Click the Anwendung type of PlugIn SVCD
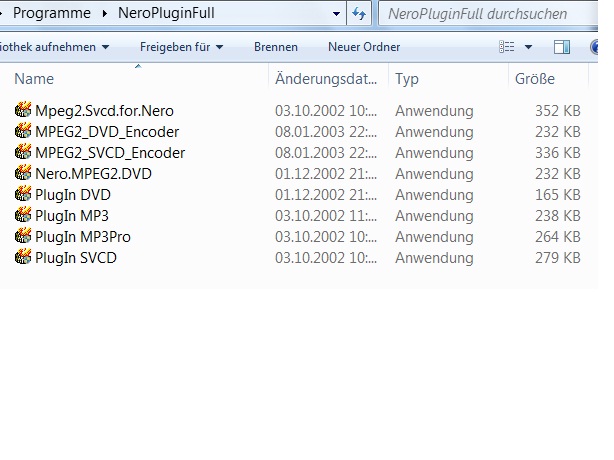 (x=434, y=258)
